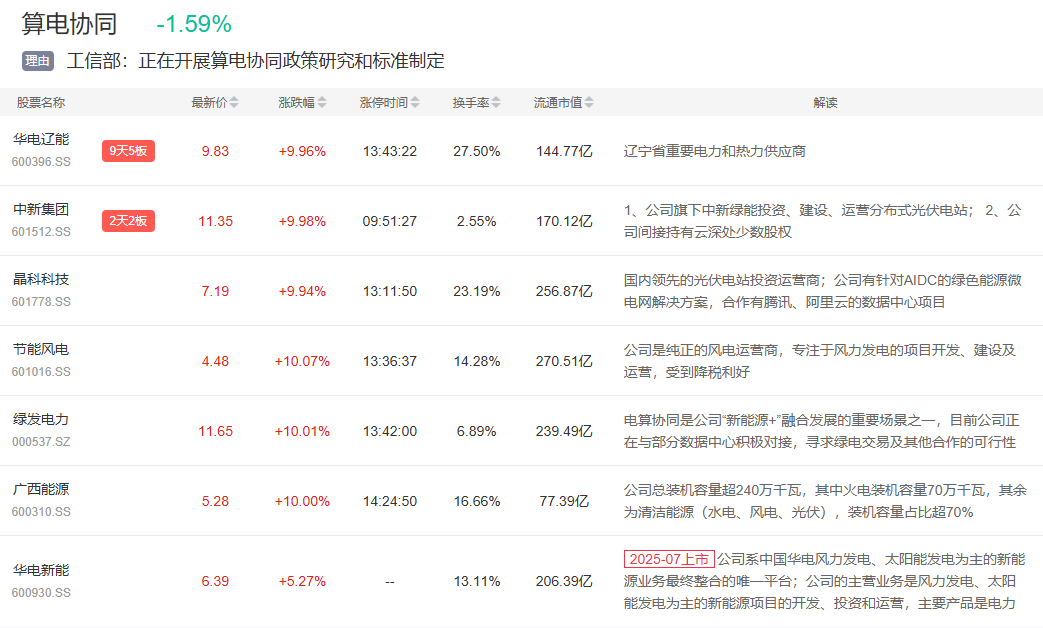Open 绿发电力 stock name link
The image size is (1043, 628).
coord(41,419)
